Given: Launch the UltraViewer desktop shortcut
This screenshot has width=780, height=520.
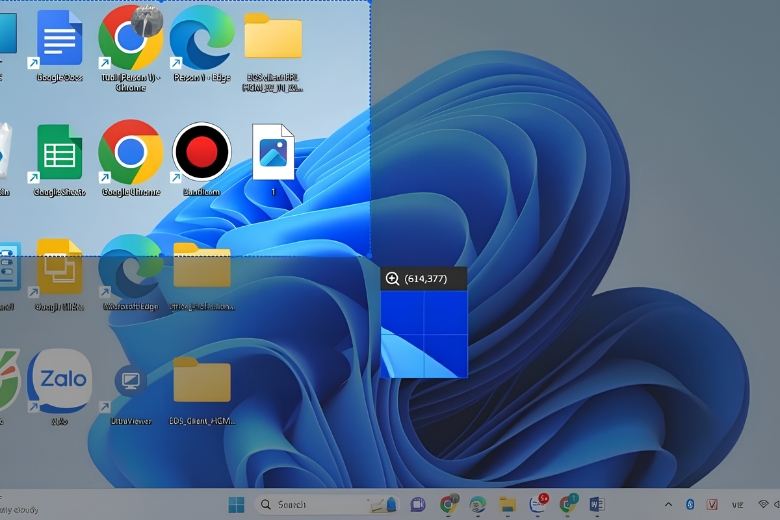Looking at the screenshot, I should point(131,393).
